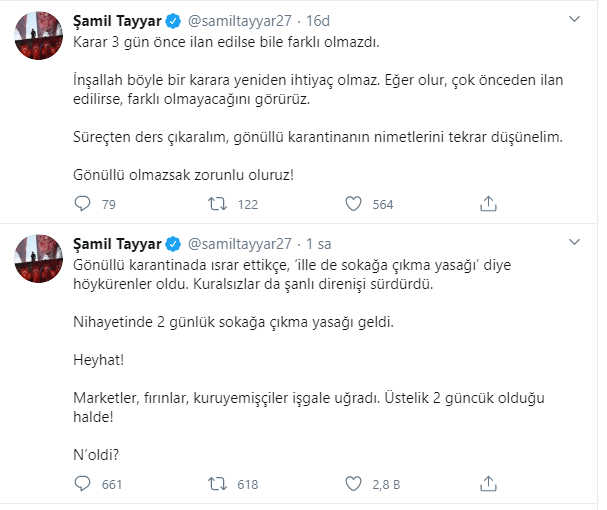Like the second tweet with 2,8 B likes

(352, 484)
